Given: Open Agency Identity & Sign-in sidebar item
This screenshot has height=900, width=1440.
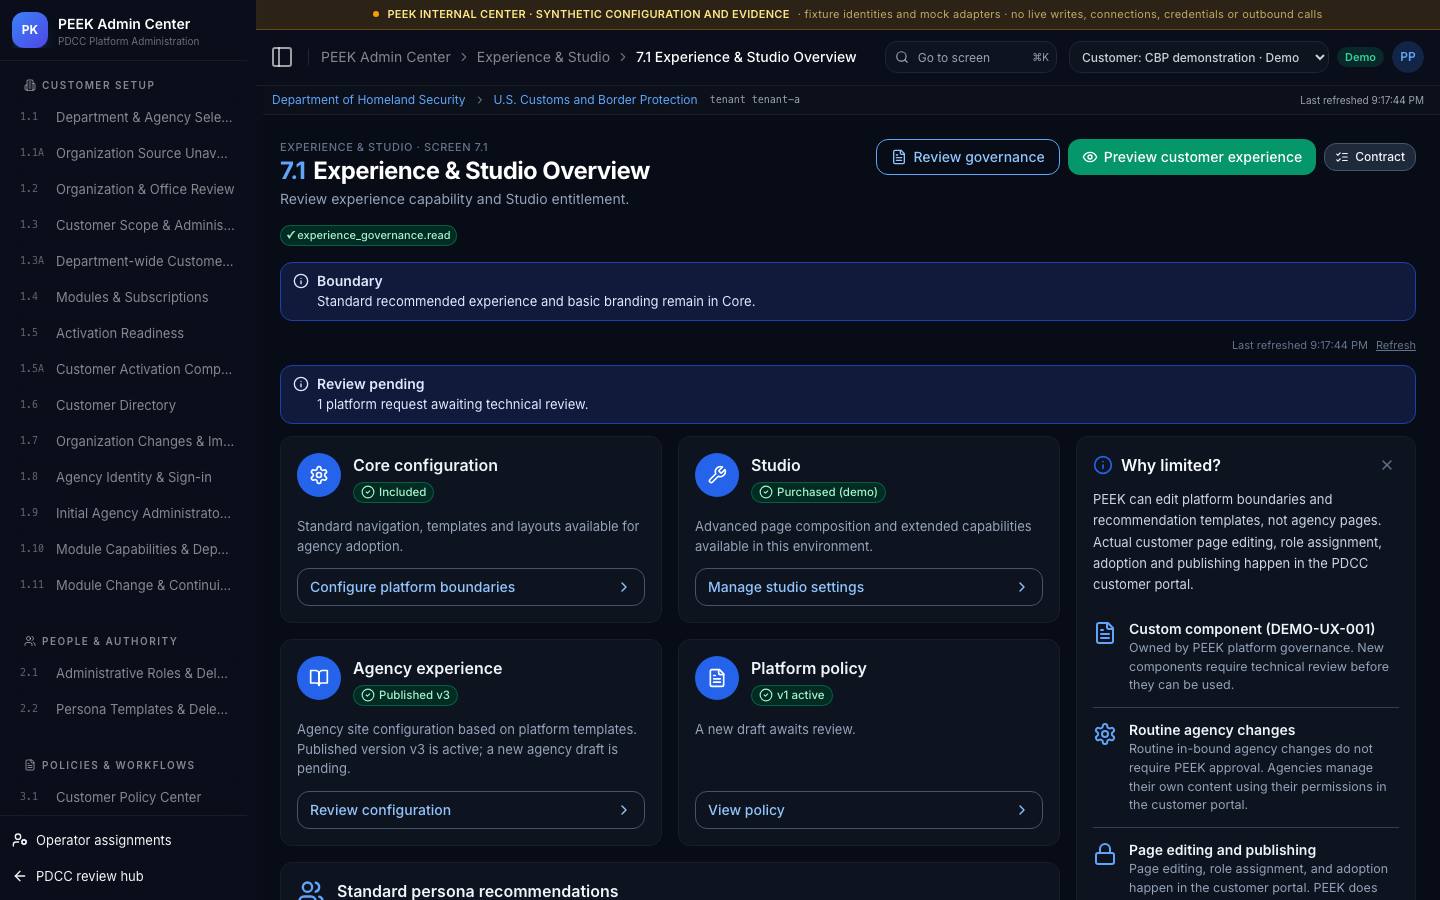Looking at the screenshot, I should 126,477.
